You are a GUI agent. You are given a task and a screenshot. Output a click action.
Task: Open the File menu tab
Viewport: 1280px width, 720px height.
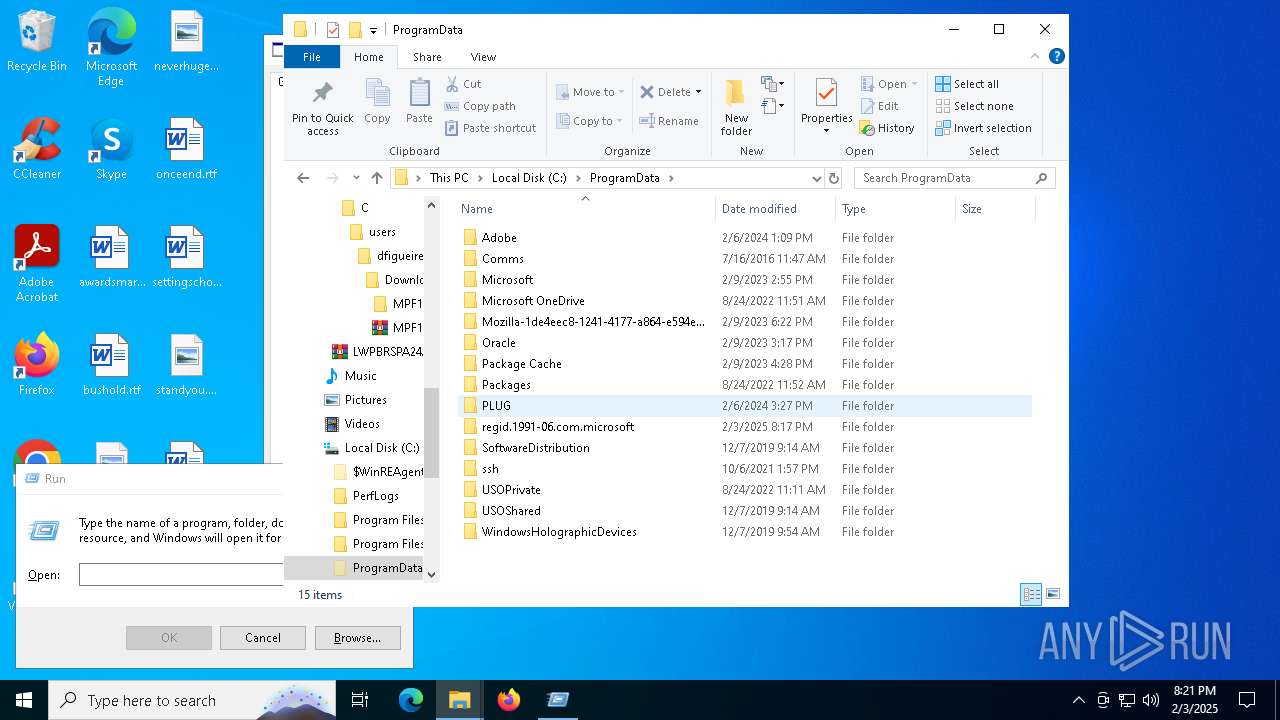312,57
